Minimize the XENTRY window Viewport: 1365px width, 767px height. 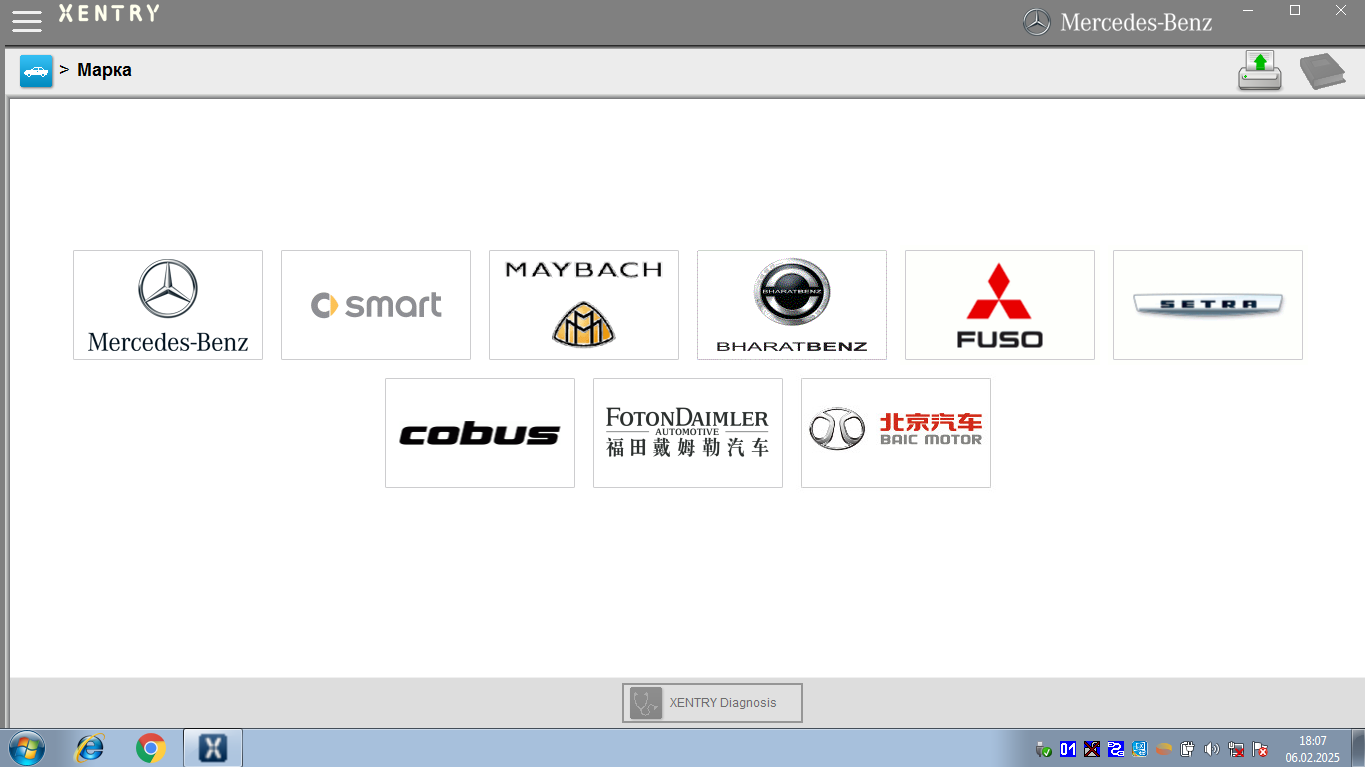1248,10
